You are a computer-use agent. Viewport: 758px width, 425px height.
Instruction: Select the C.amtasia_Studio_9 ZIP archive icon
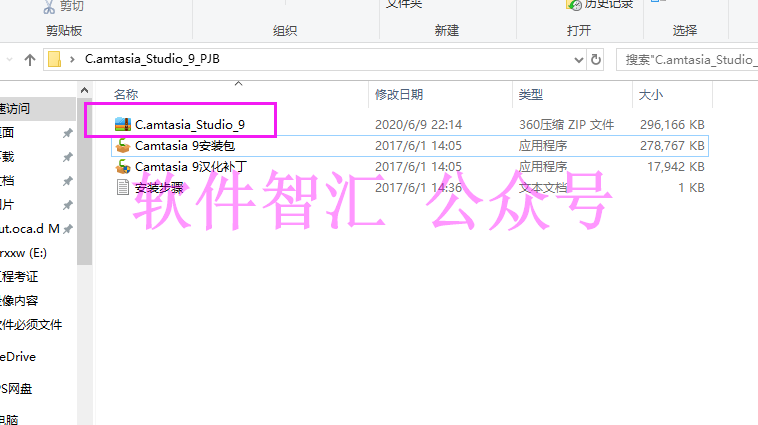pyautogui.click(x=123, y=124)
